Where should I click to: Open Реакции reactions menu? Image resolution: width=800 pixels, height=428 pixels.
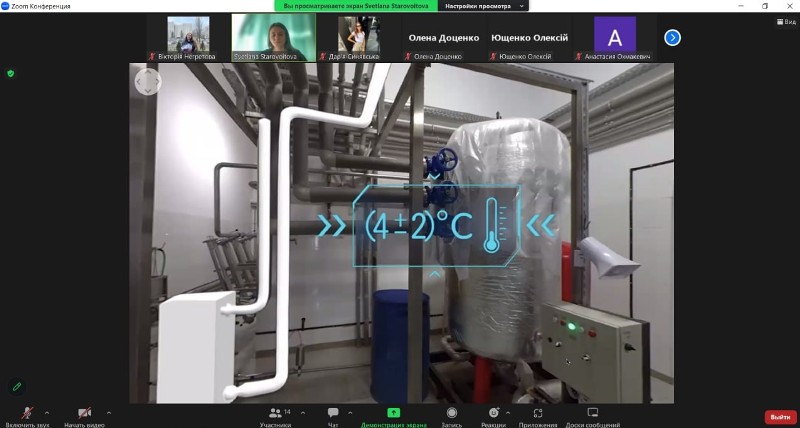493,416
